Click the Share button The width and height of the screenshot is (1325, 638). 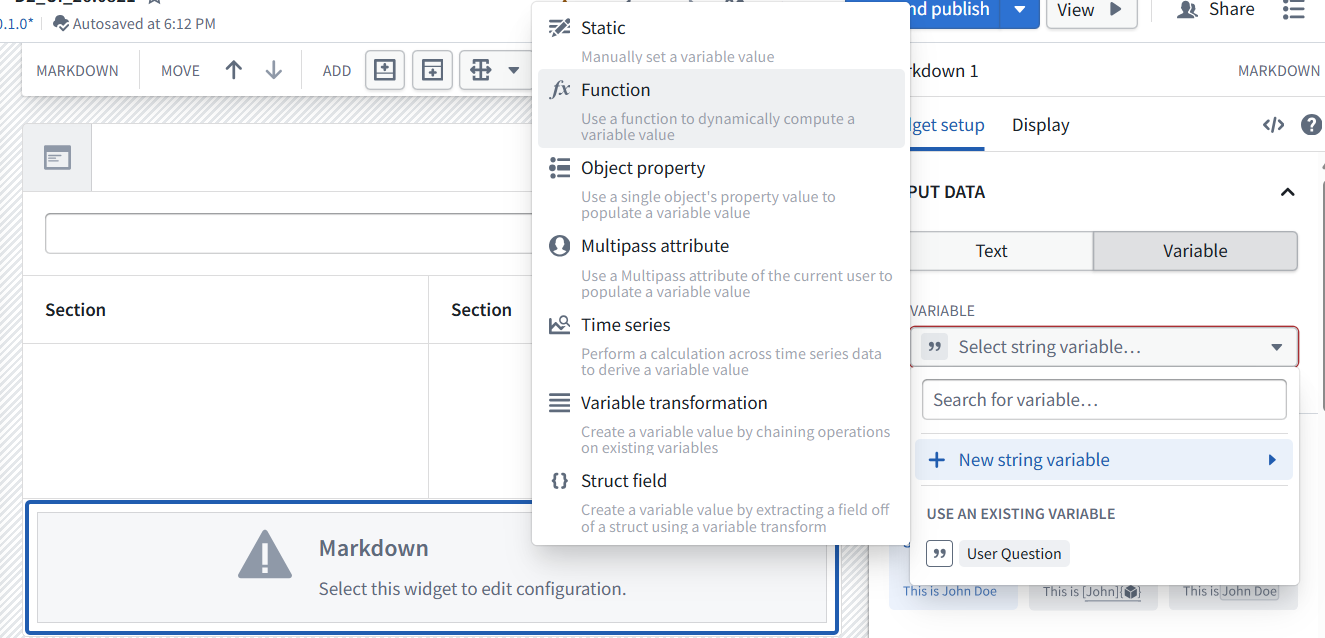pyautogui.click(x=1215, y=9)
